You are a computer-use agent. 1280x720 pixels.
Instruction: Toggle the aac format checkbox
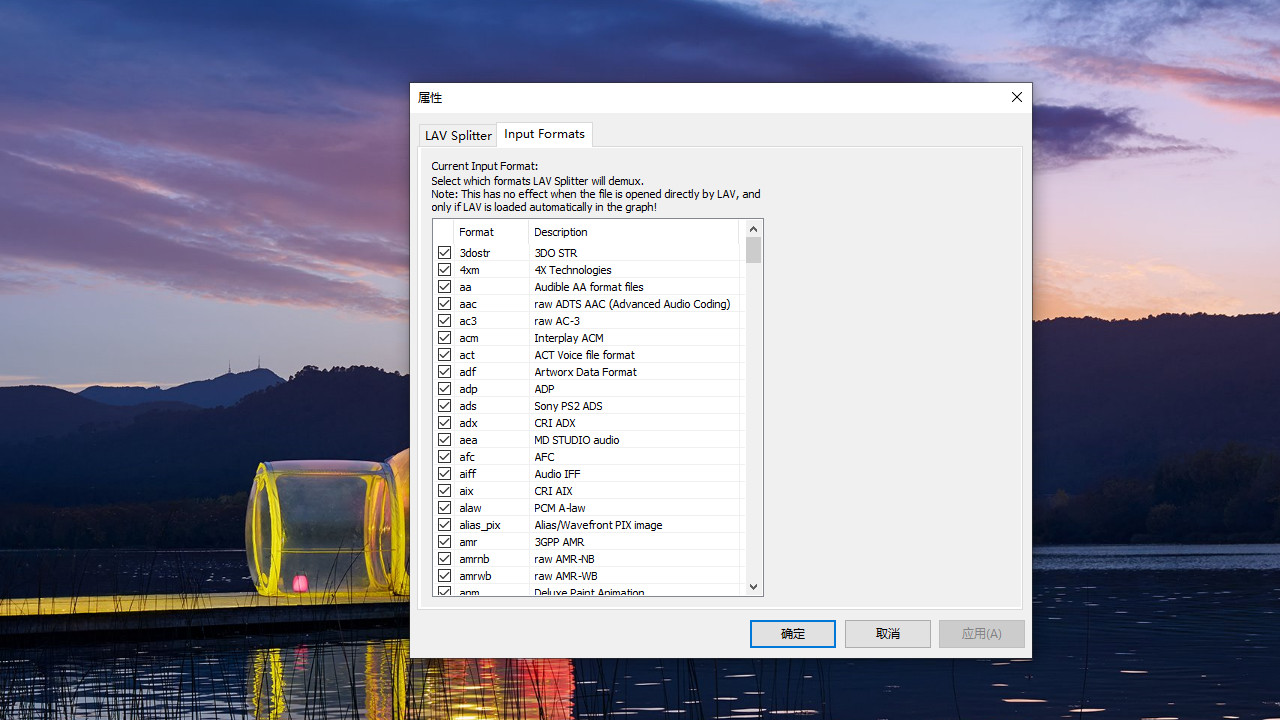pyautogui.click(x=444, y=304)
